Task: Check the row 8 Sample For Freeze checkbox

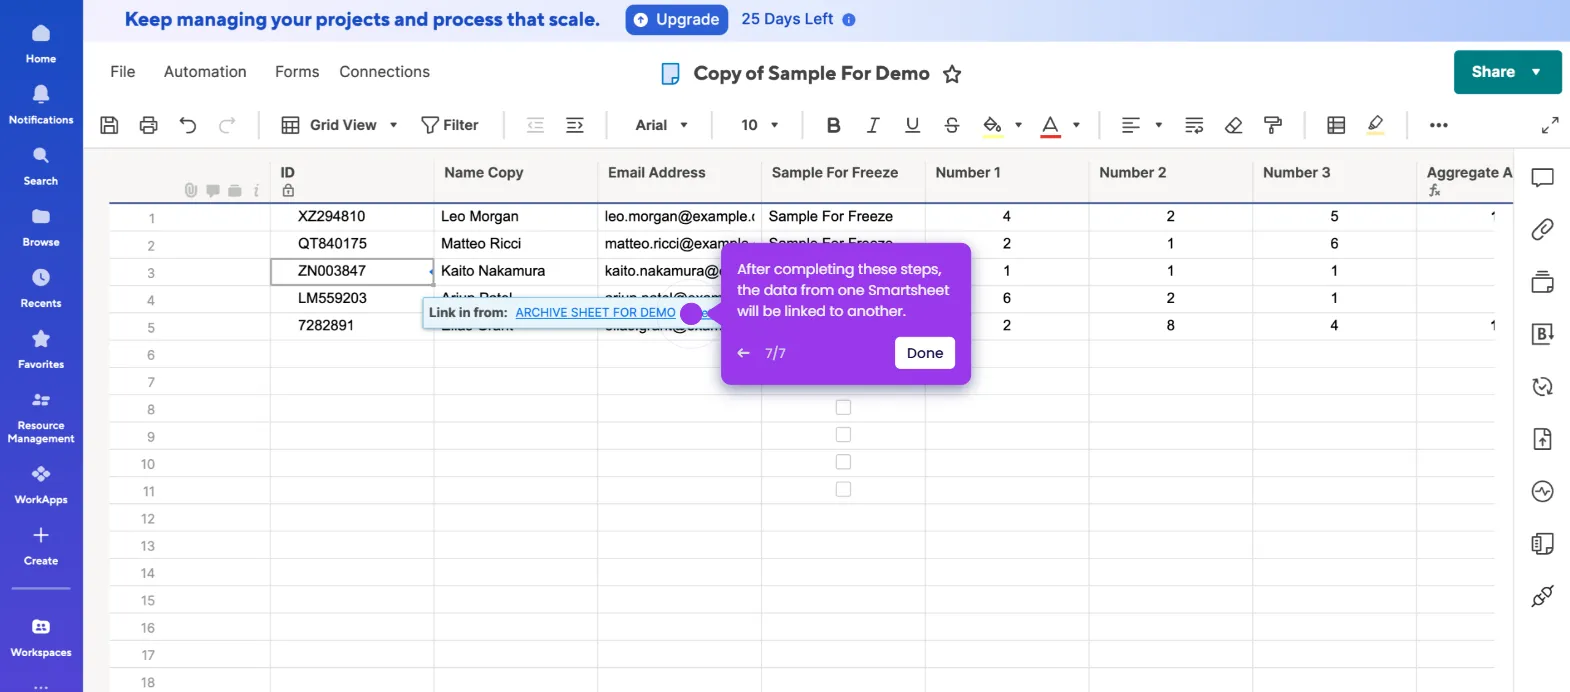Action: click(x=843, y=408)
